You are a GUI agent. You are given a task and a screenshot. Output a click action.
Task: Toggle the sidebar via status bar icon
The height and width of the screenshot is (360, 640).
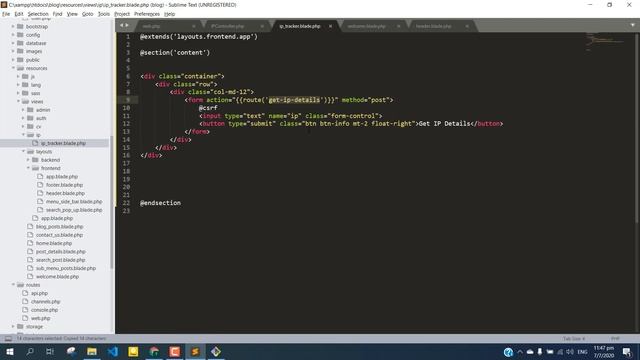[8, 338]
